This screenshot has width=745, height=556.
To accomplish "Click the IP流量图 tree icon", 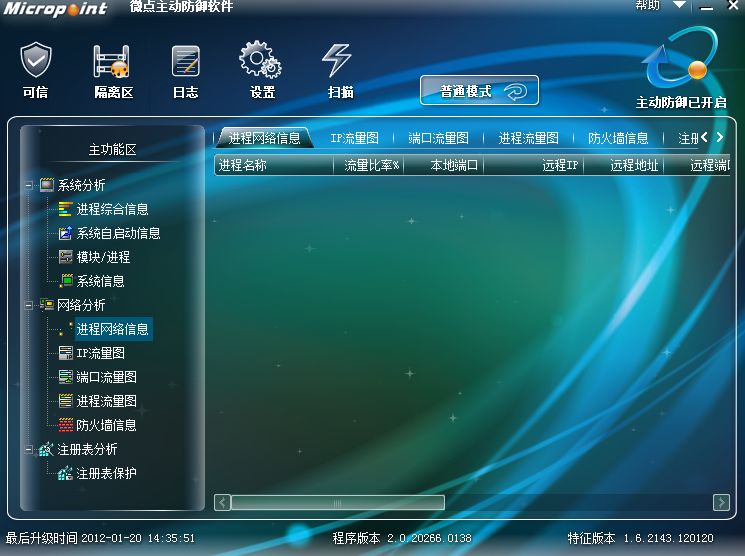I will coord(65,353).
